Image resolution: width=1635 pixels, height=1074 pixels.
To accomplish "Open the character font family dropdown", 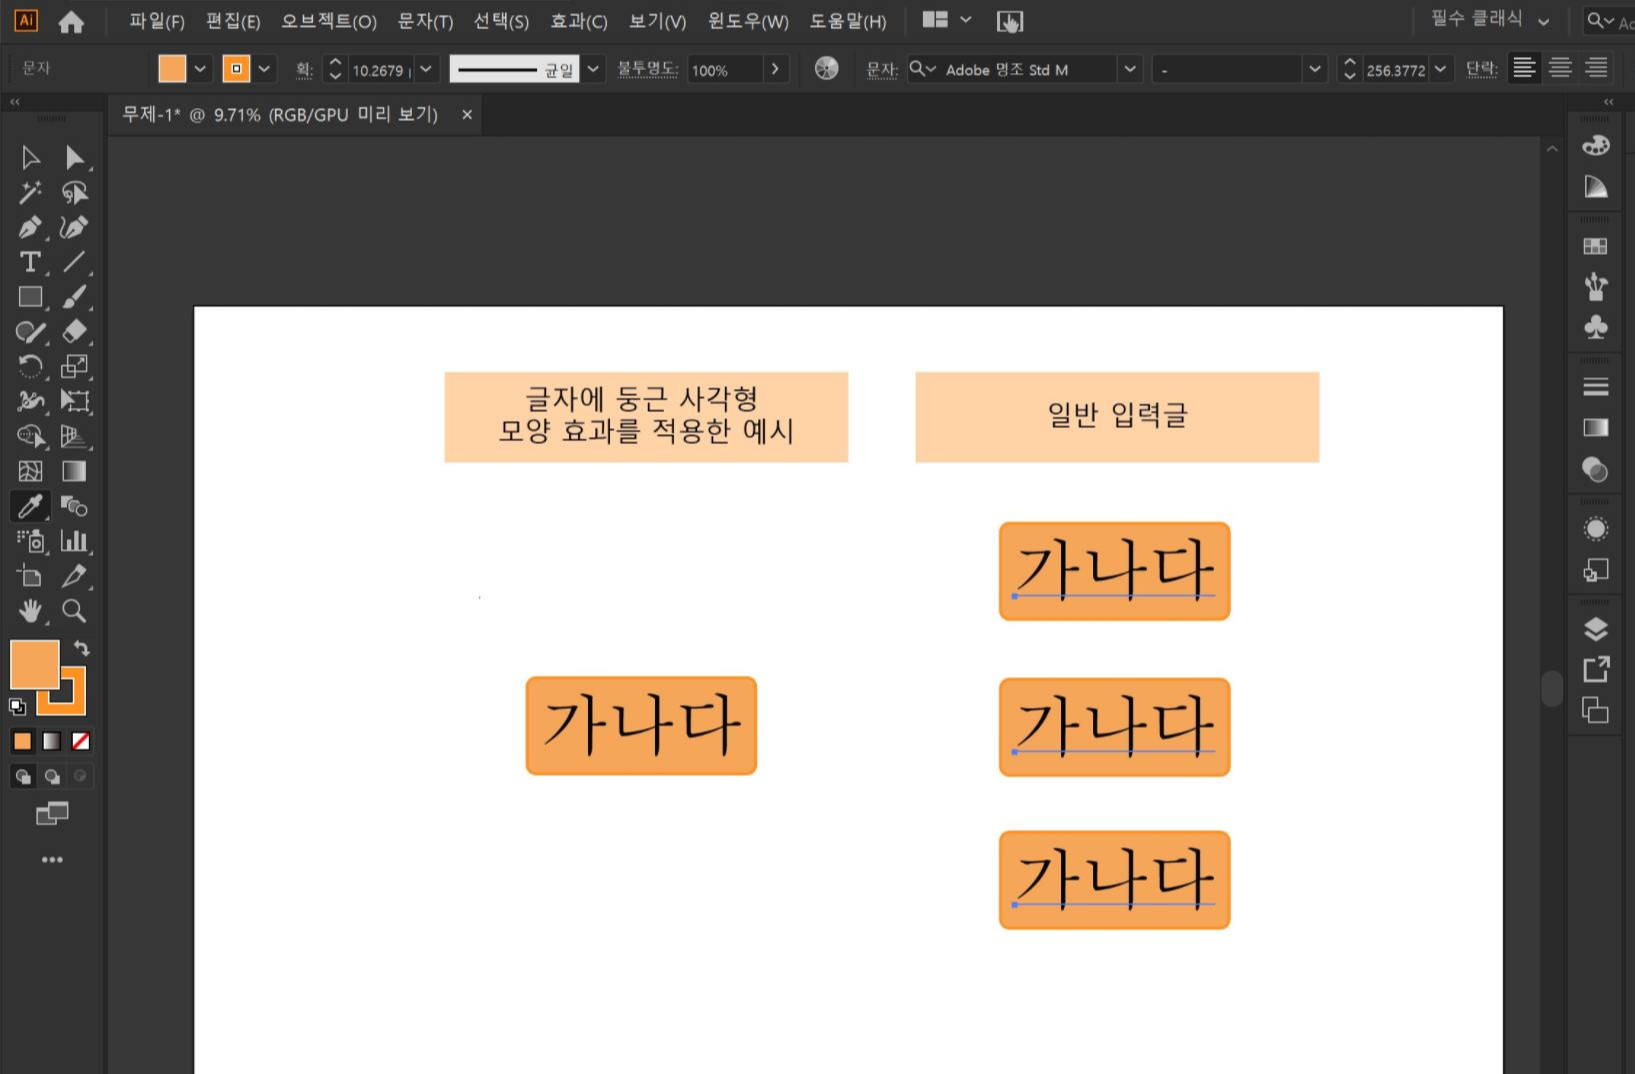I will [1129, 70].
